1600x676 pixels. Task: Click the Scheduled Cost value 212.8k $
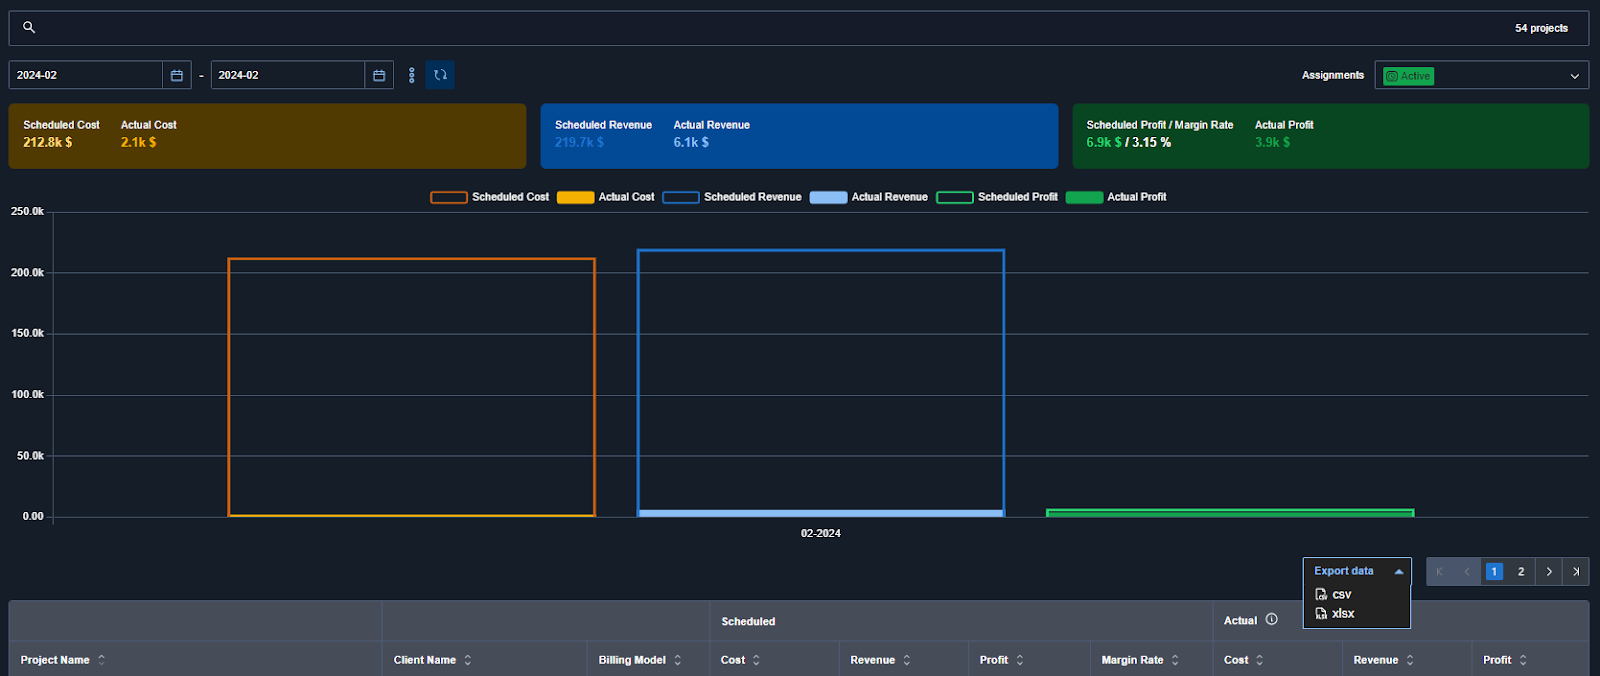pos(48,142)
